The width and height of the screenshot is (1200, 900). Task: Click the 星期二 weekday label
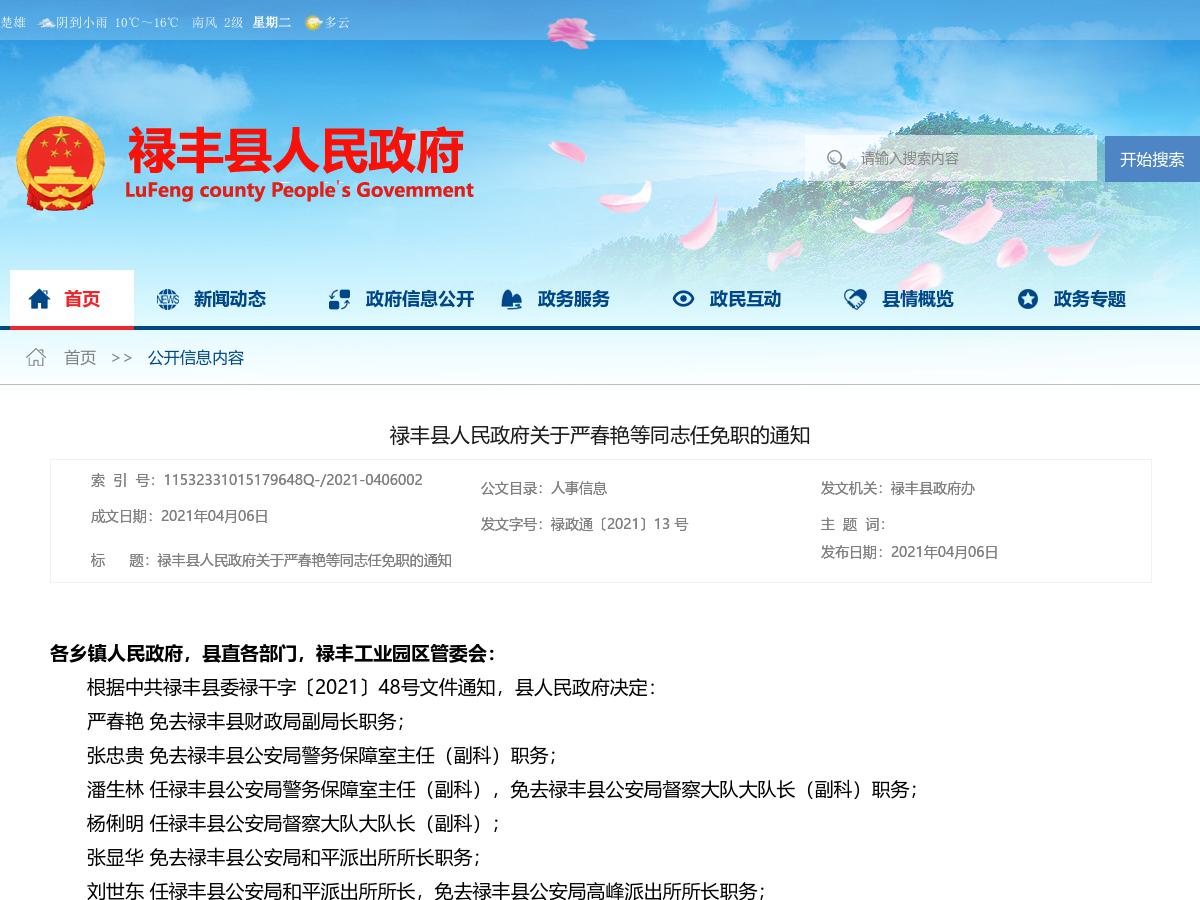272,22
